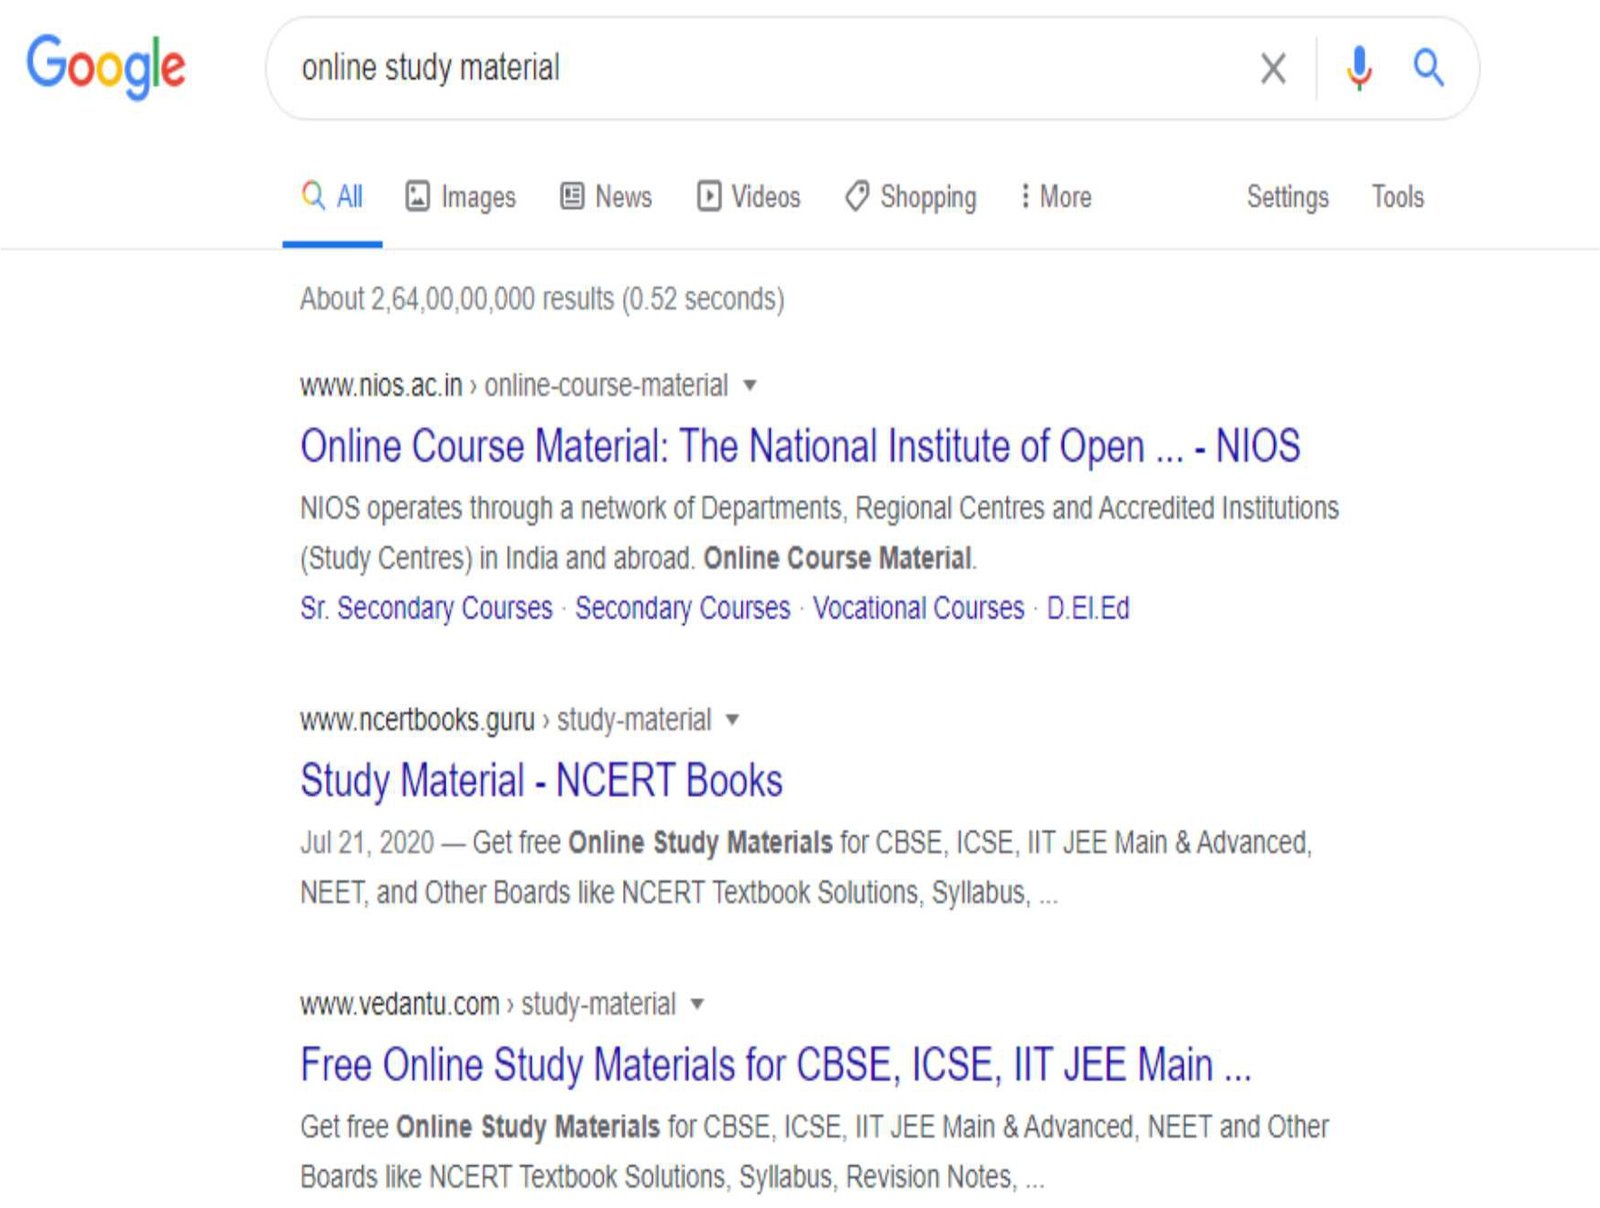Open the D.El.Ed sitelink

(1088, 608)
